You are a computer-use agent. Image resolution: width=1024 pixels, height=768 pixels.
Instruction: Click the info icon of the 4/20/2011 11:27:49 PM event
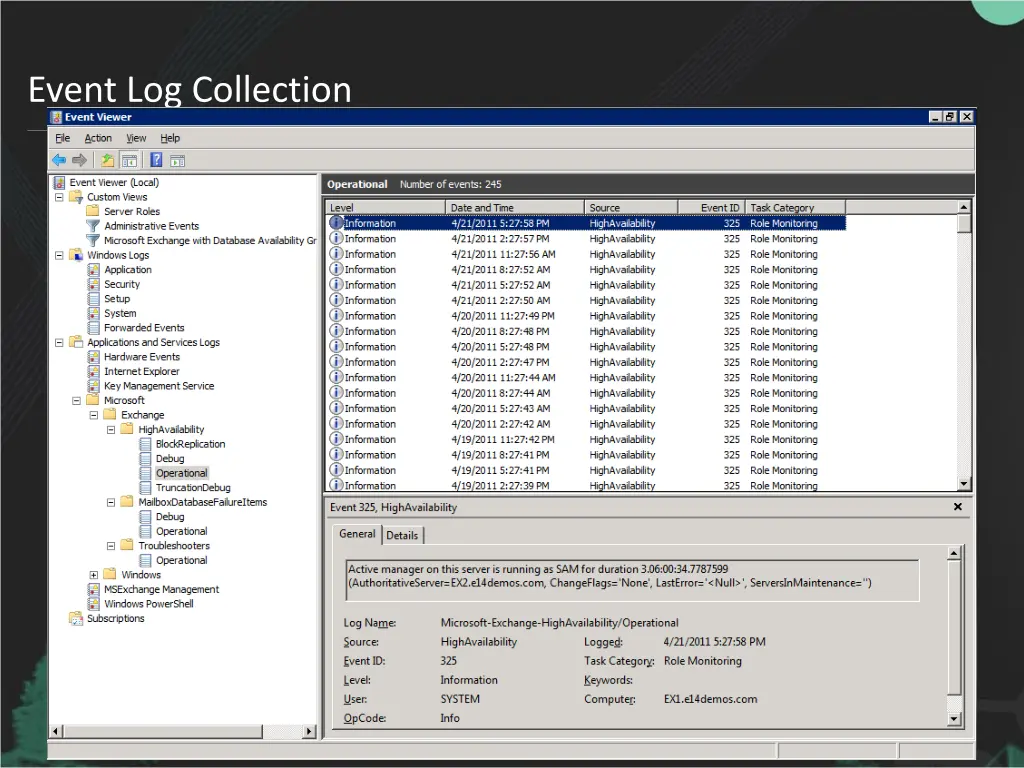pos(336,315)
